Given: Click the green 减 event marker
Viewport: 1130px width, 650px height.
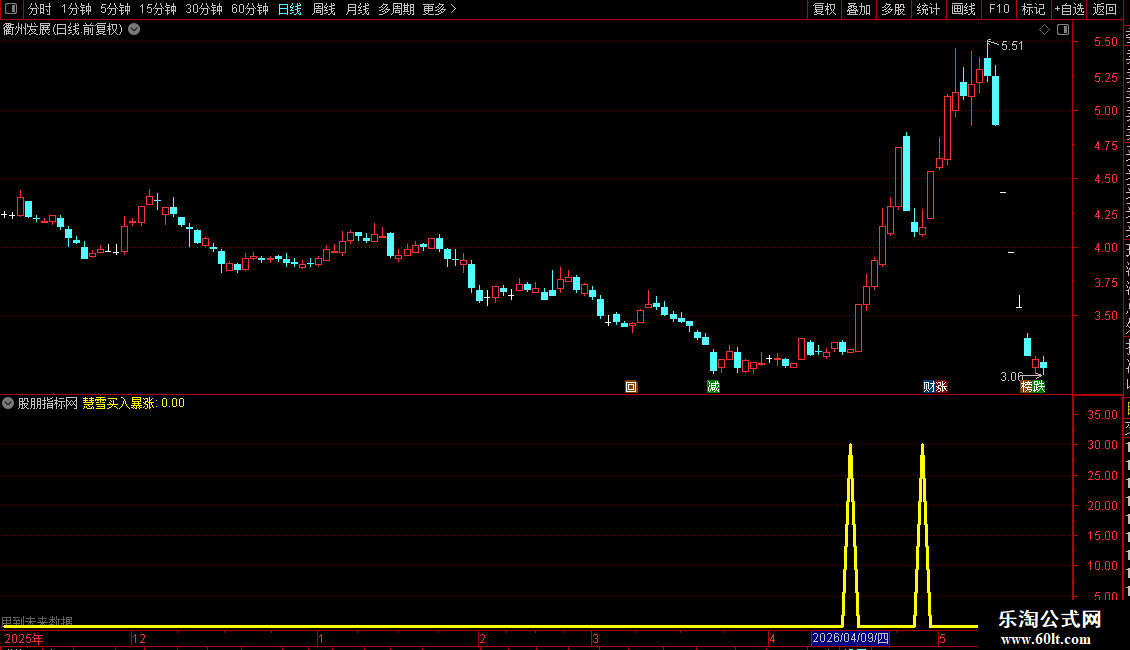Looking at the screenshot, I should pyautogui.click(x=713, y=387).
